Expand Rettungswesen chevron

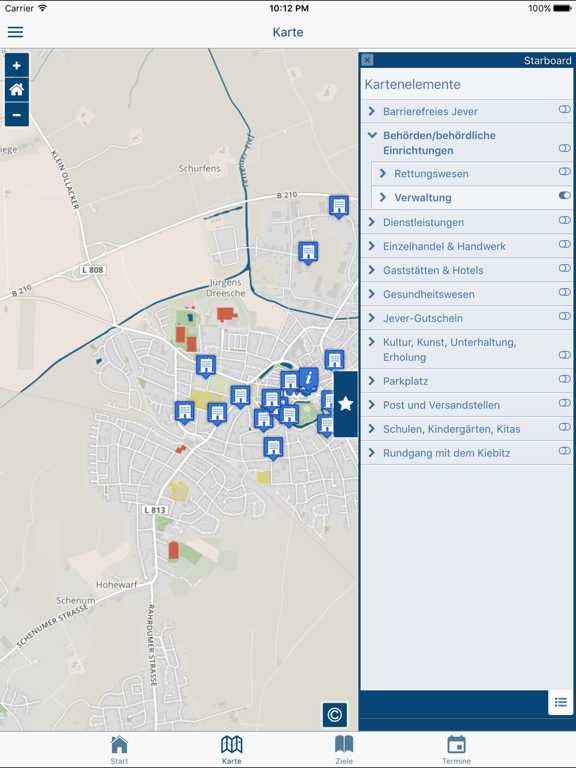(383, 173)
